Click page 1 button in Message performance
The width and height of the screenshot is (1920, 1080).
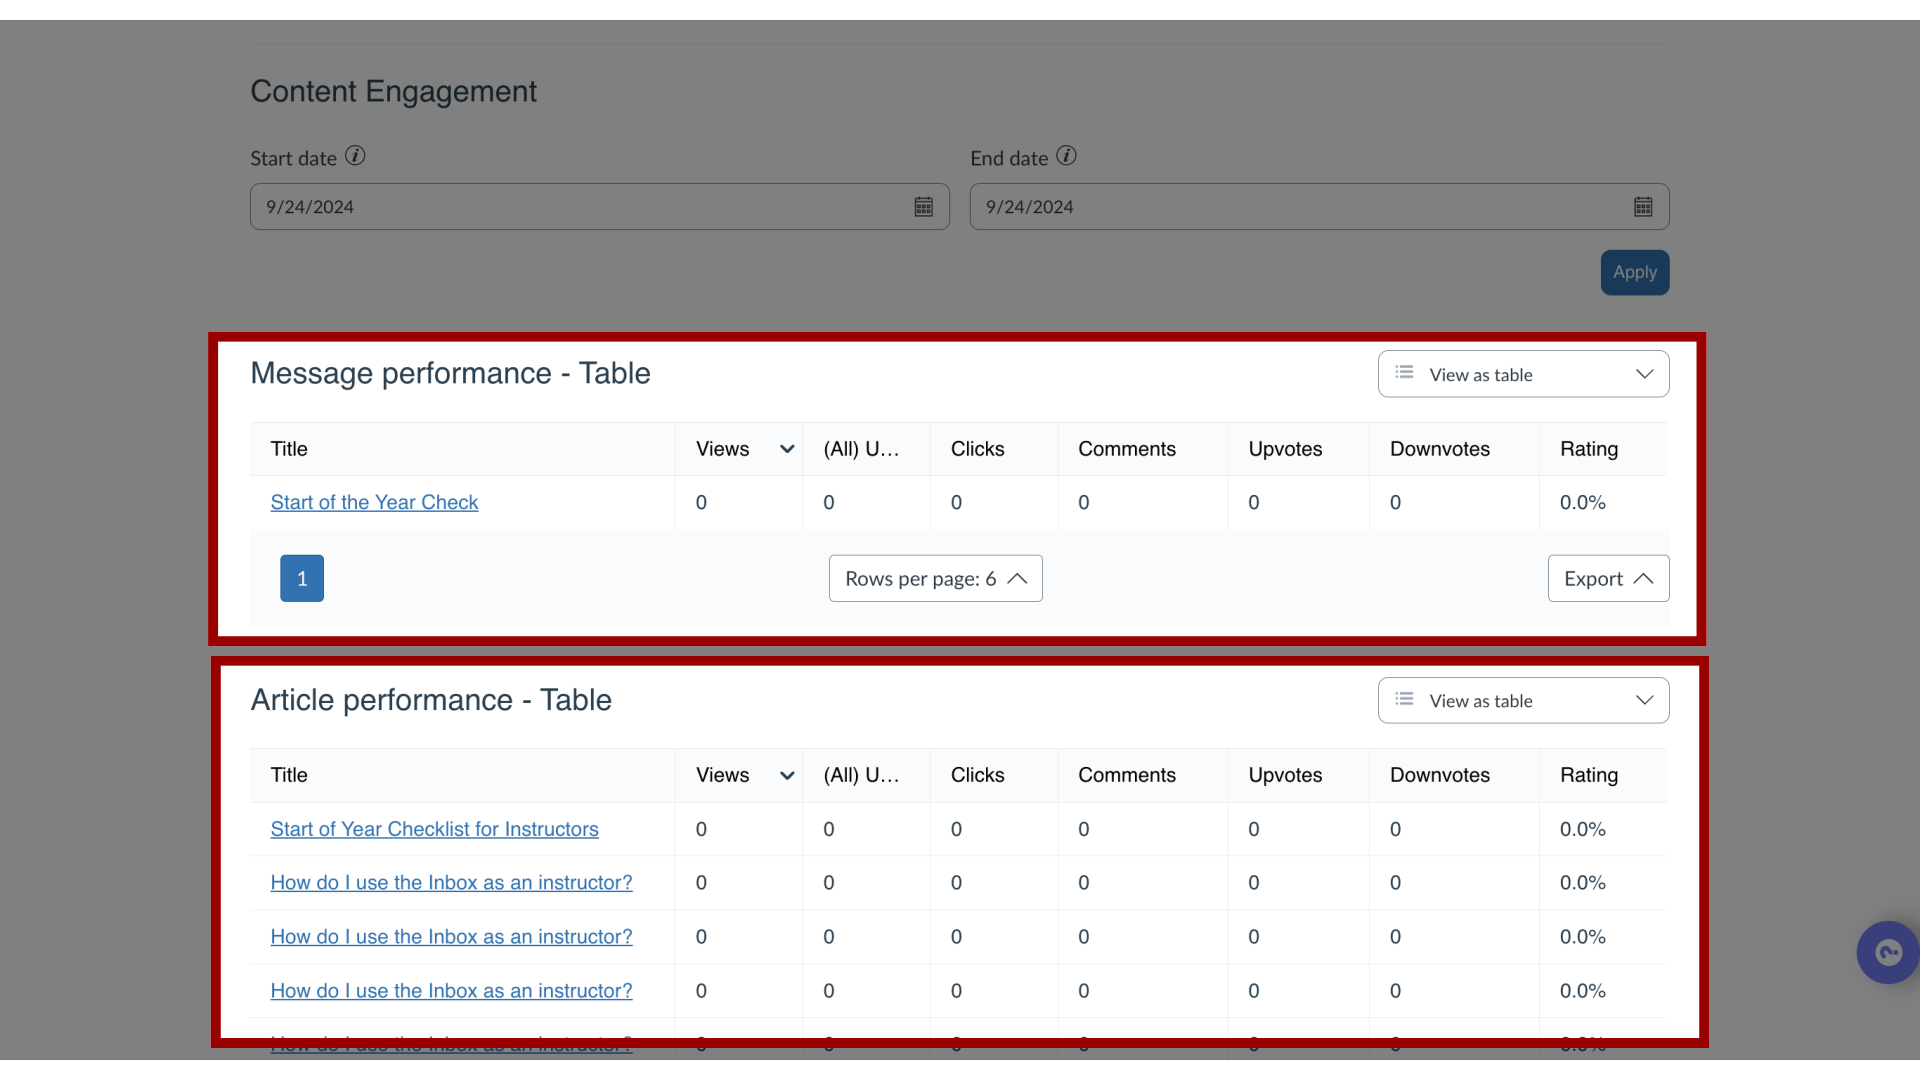301,578
